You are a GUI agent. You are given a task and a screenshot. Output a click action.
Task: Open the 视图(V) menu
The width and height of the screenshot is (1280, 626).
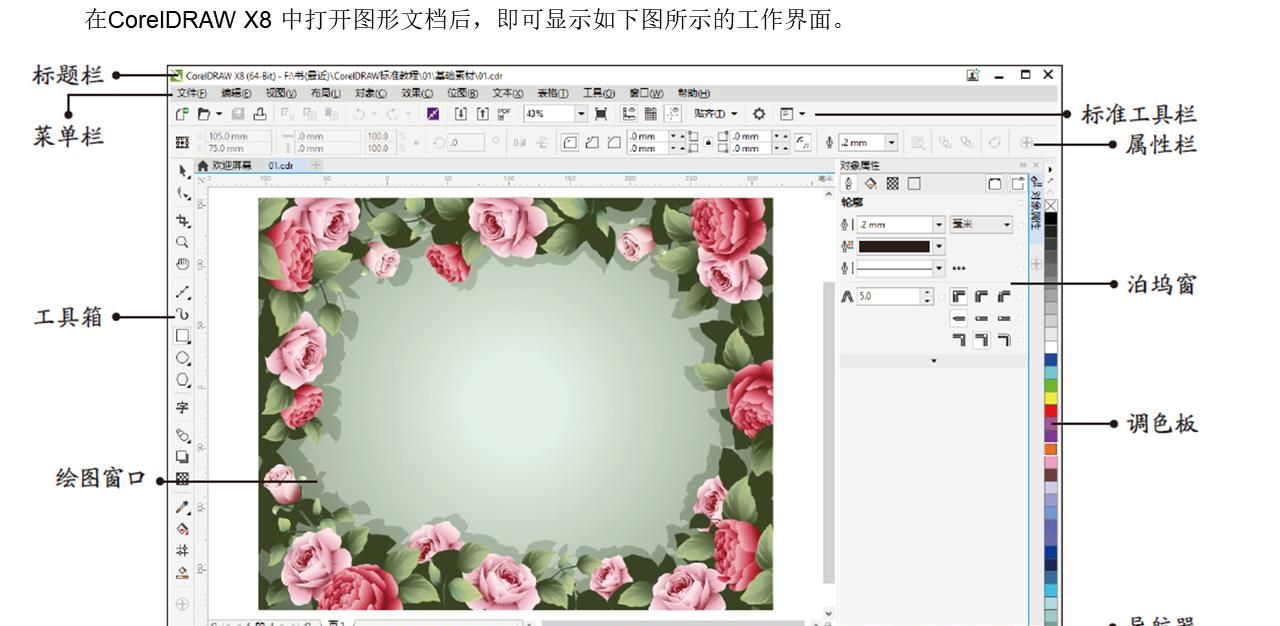point(281,93)
